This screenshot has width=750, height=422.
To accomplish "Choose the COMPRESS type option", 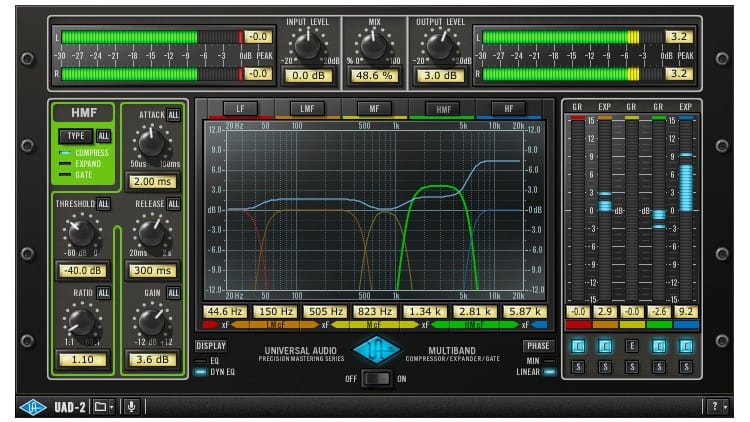I will (x=84, y=153).
